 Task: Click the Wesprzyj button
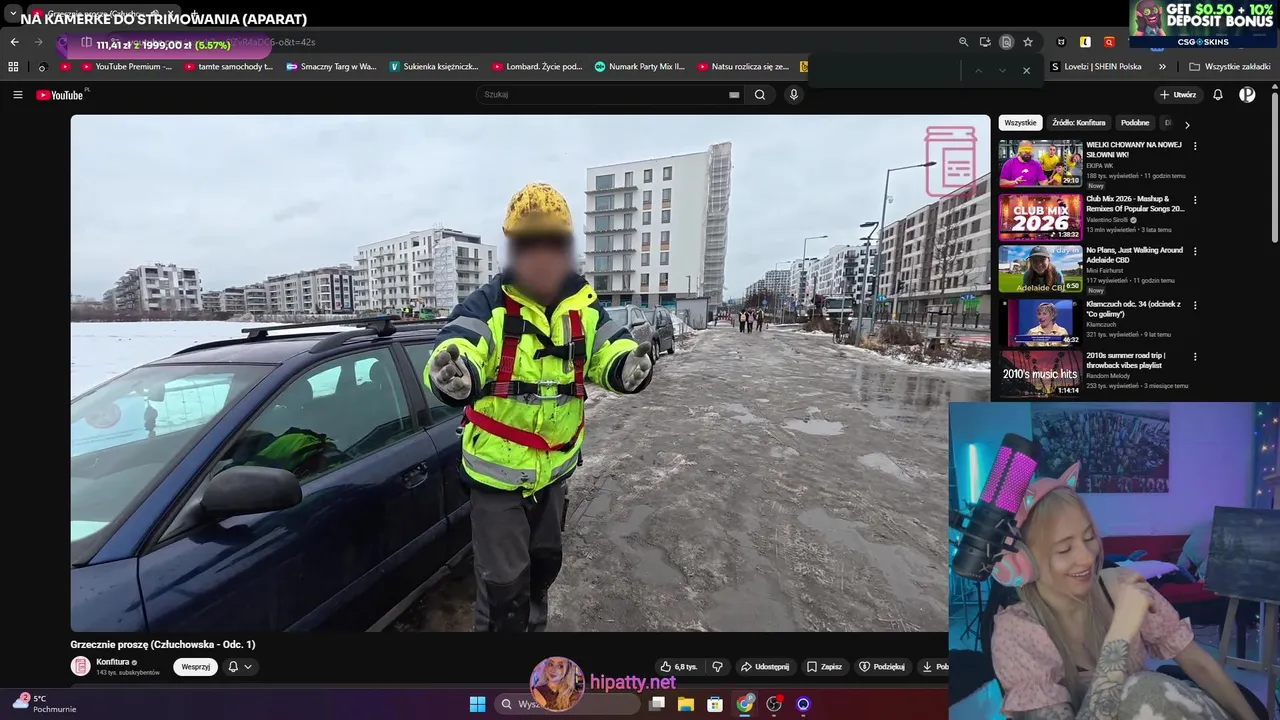tap(195, 667)
